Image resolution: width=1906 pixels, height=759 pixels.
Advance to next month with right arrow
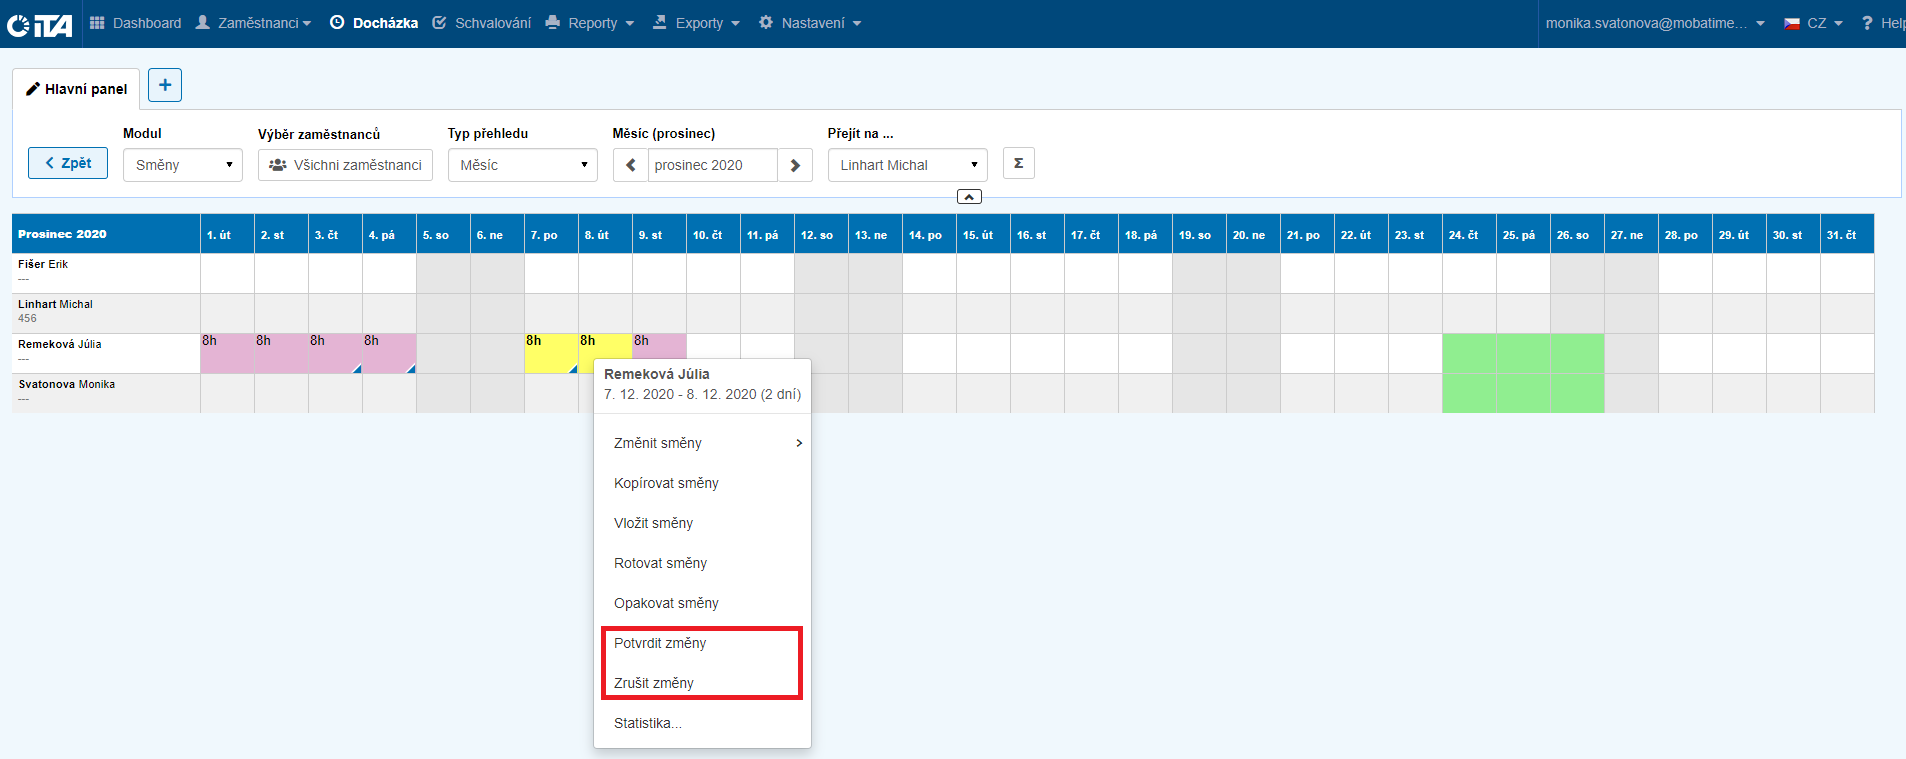pos(795,165)
